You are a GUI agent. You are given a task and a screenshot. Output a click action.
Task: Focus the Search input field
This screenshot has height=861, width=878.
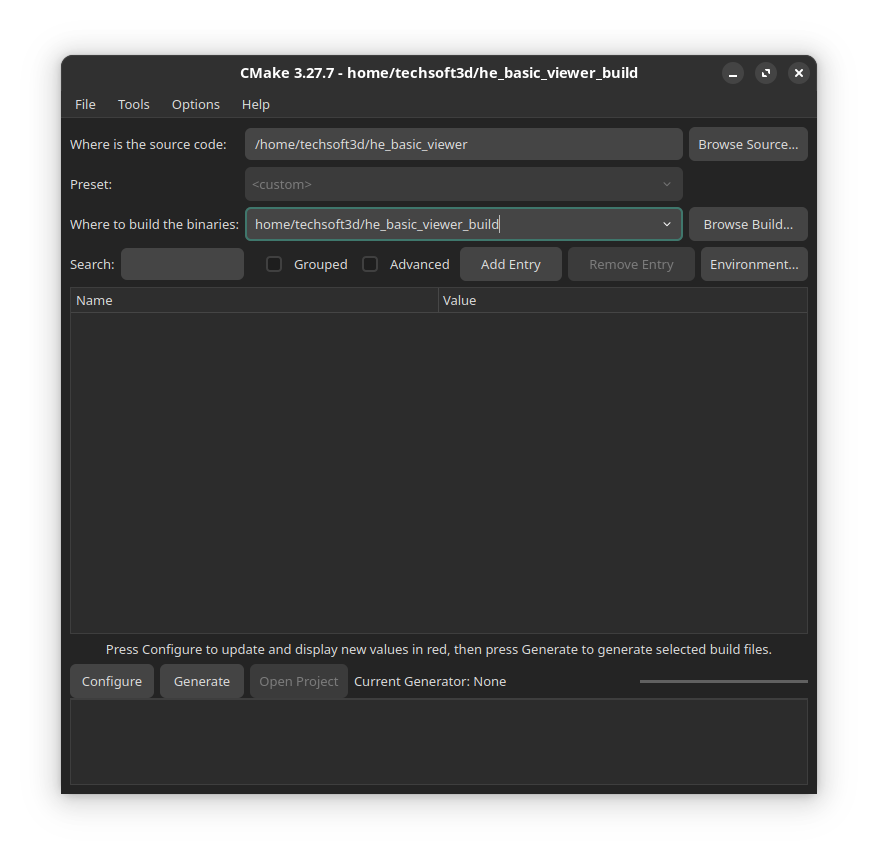click(183, 264)
